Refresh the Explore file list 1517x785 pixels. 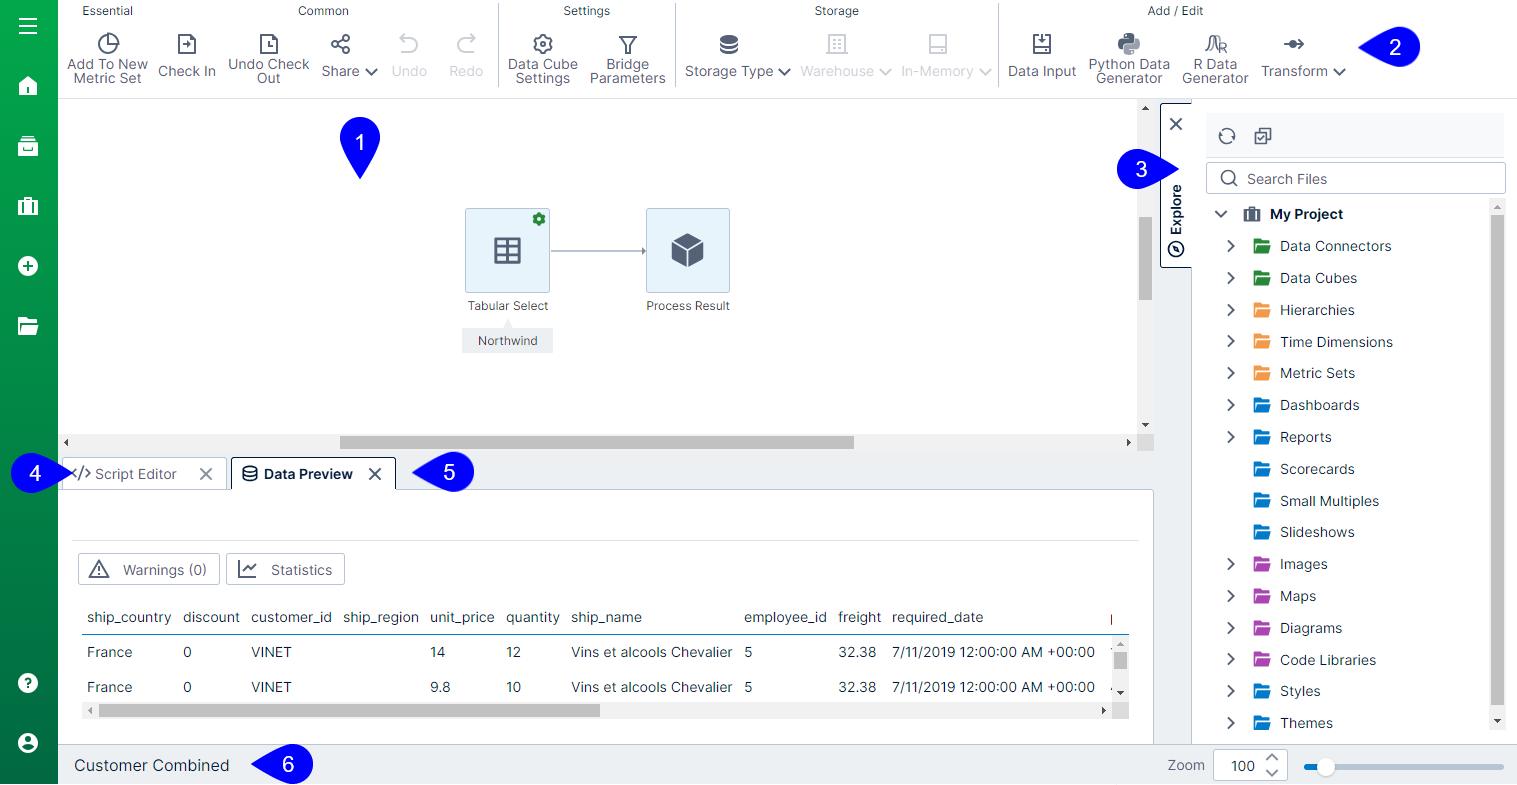coord(1226,135)
